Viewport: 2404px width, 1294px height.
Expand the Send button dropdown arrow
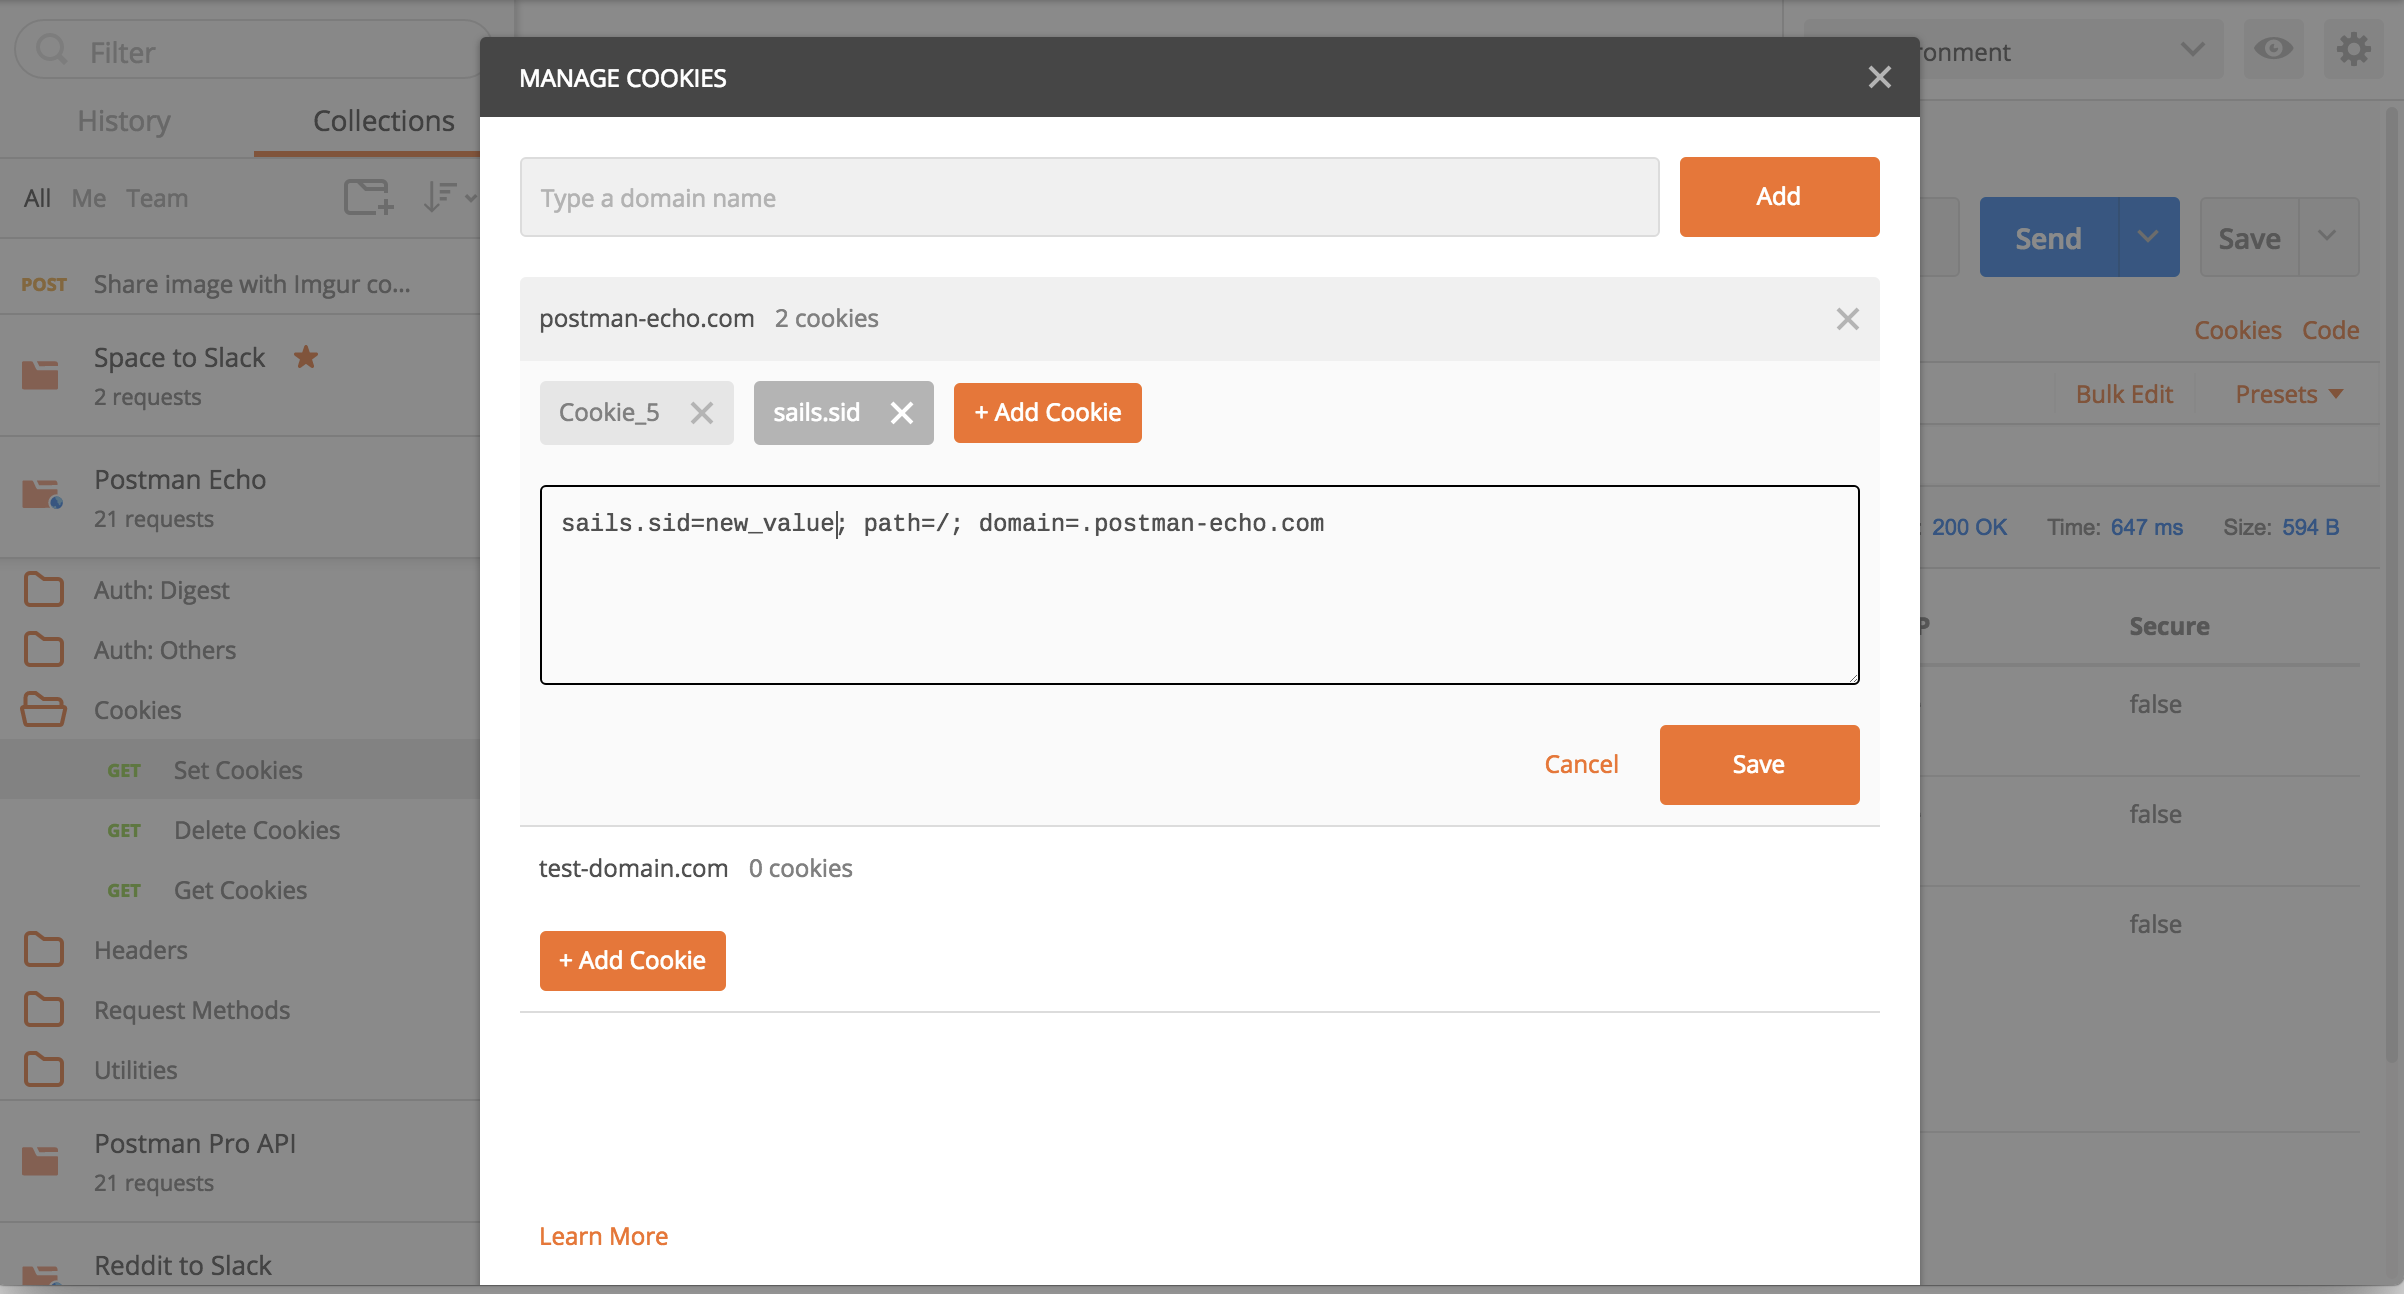click(2148, 237)
